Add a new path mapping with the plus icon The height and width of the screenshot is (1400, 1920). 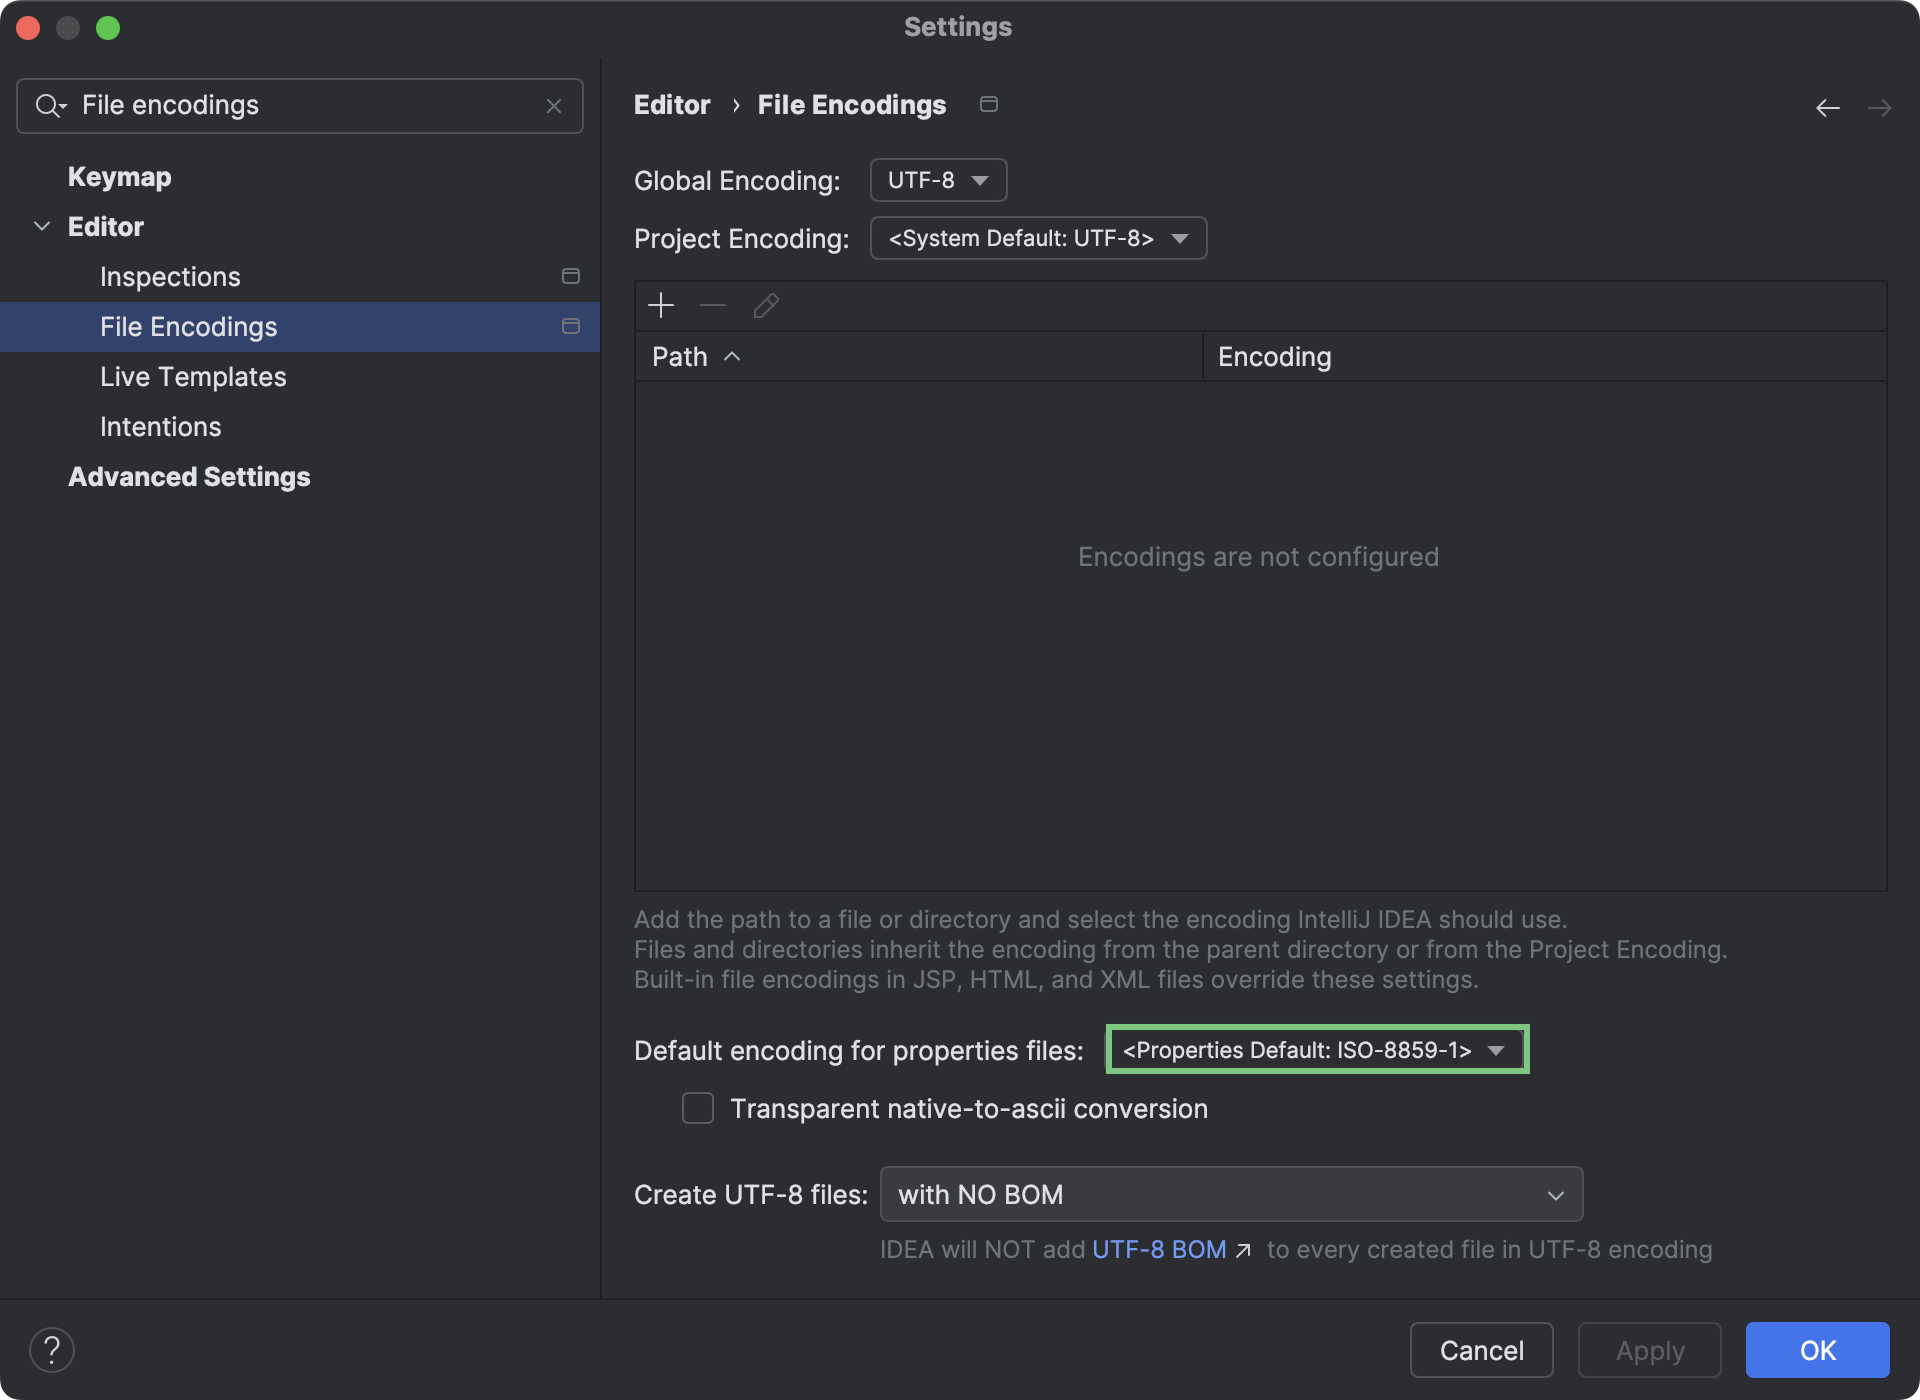click(x=661, y=305)
